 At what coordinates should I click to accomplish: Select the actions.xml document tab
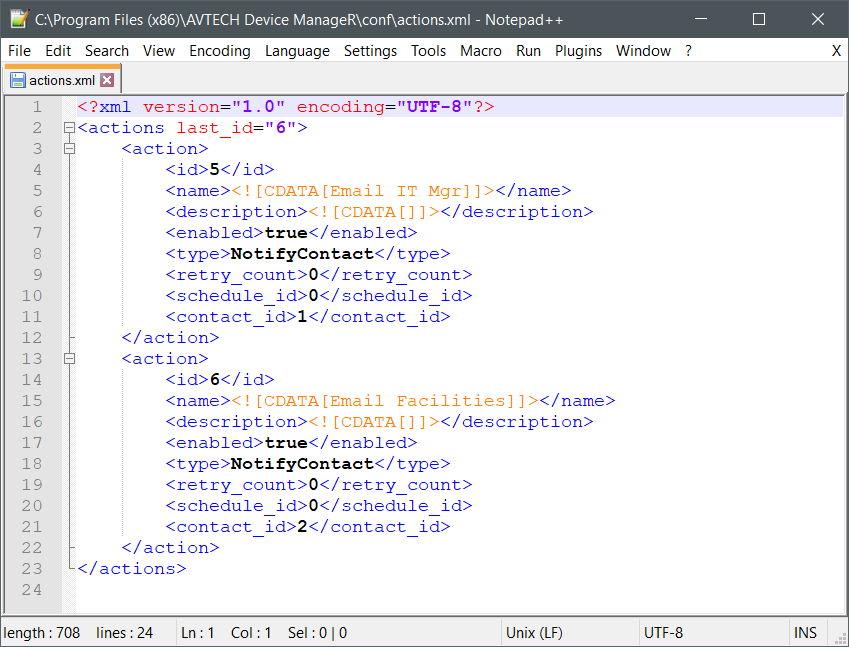coord(62,80)
